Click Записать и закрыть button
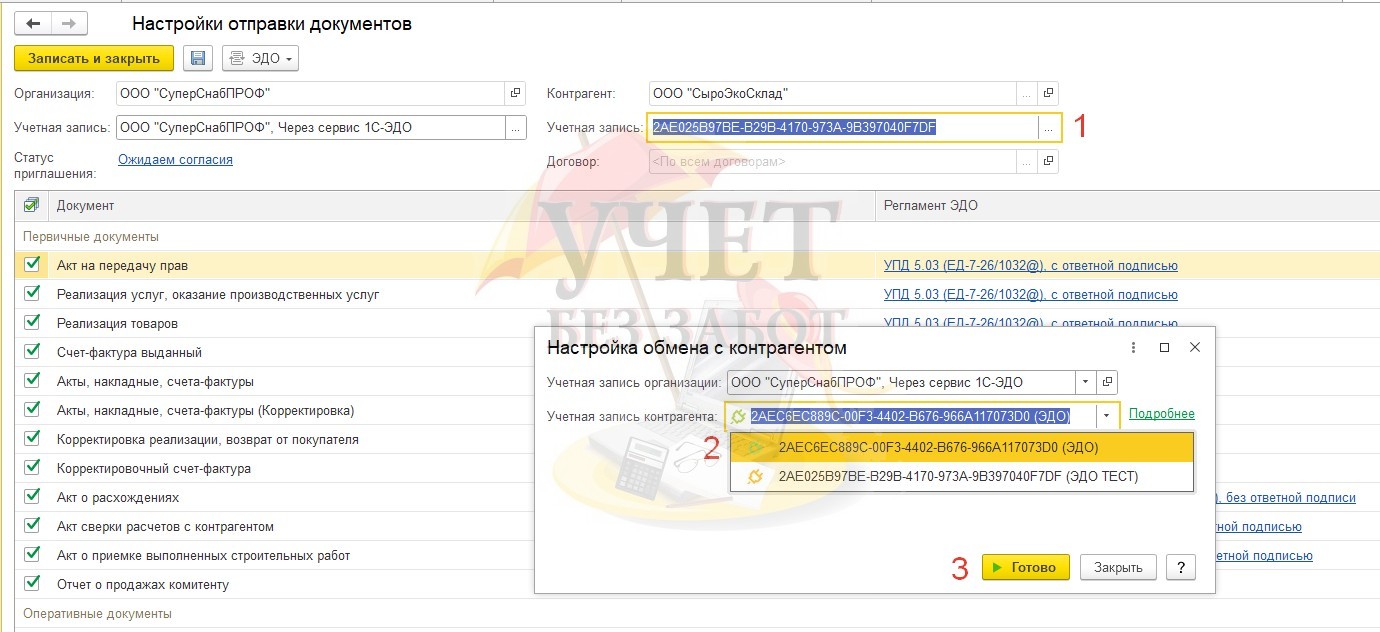 (94, 59)
